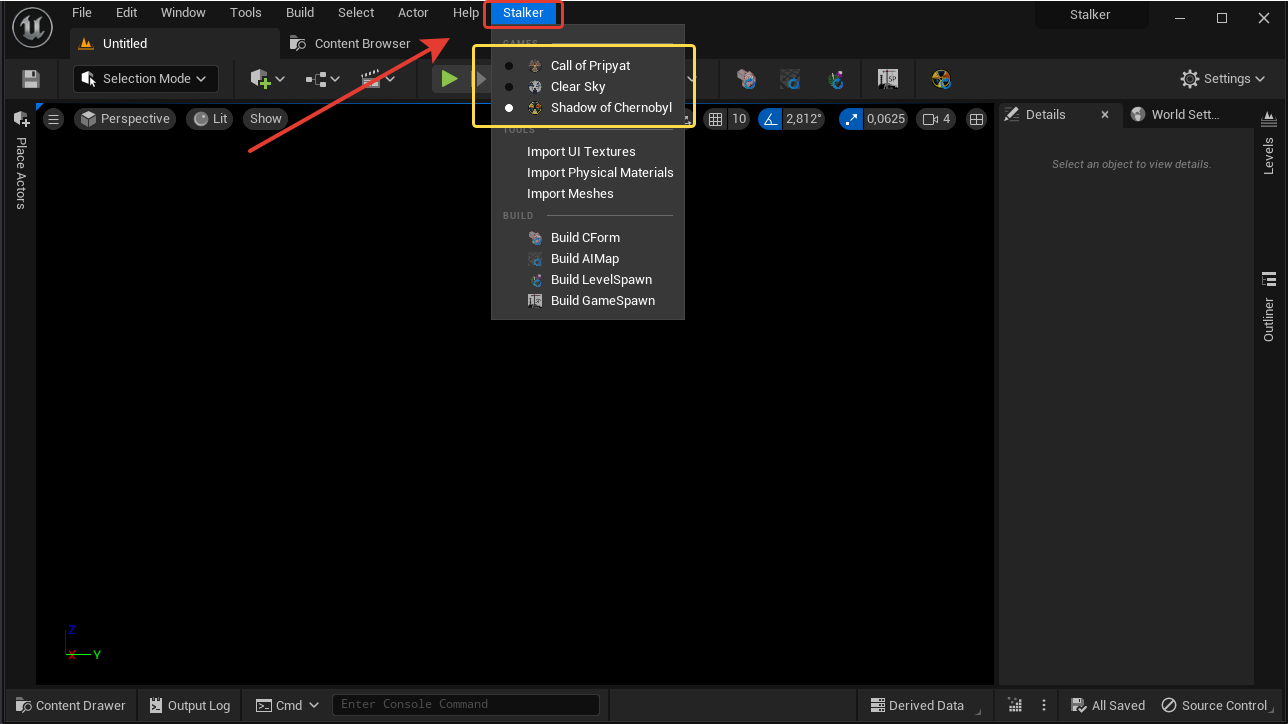1288x724 pixels.
Task: Change the grid snap value 10
Action: click(x=739, y=119)
